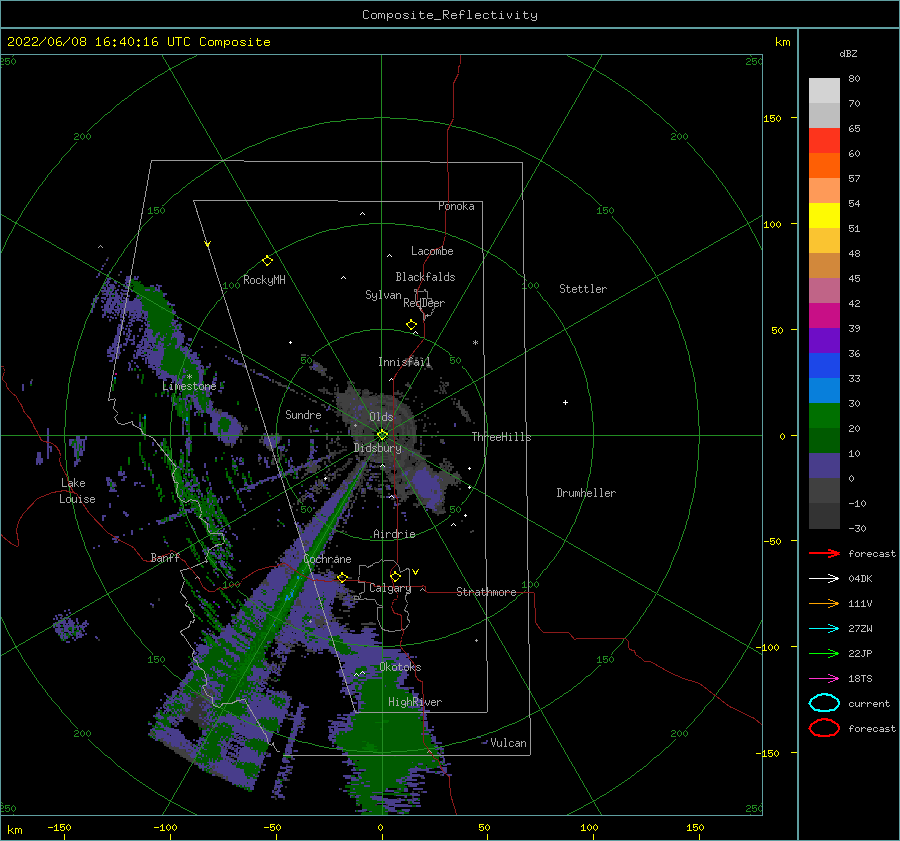Image resolution: width=900 pixels, height=841 pixels.
Task: Select the 30 dBZ light blue swatch
Action: (824, 390)
